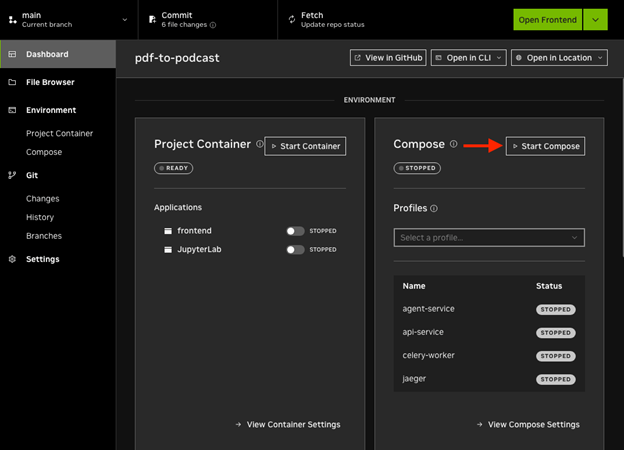Click the external link icon in View in GitHub
The width and height of the screenshot is (624, 450).
357,58
